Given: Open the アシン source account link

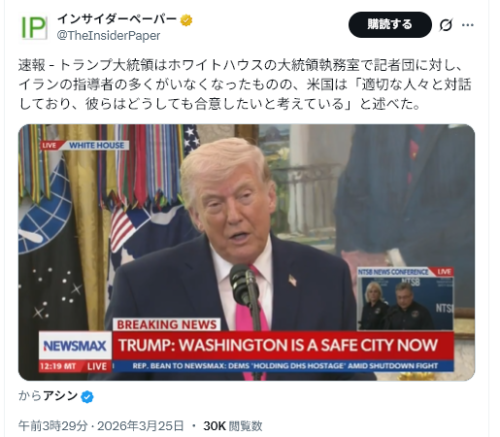Looking at the screenshot, I should 60,396.
